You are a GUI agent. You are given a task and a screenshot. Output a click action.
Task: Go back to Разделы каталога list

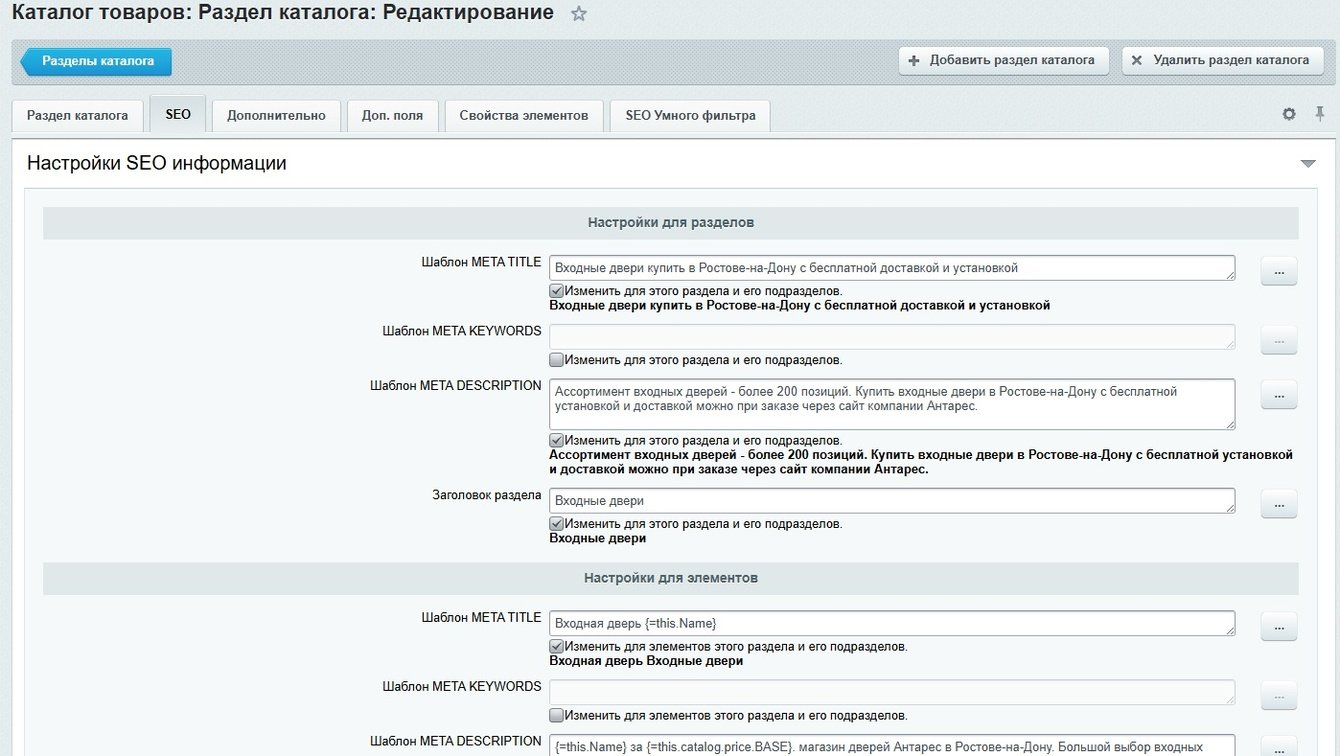(x=97, y=61)
